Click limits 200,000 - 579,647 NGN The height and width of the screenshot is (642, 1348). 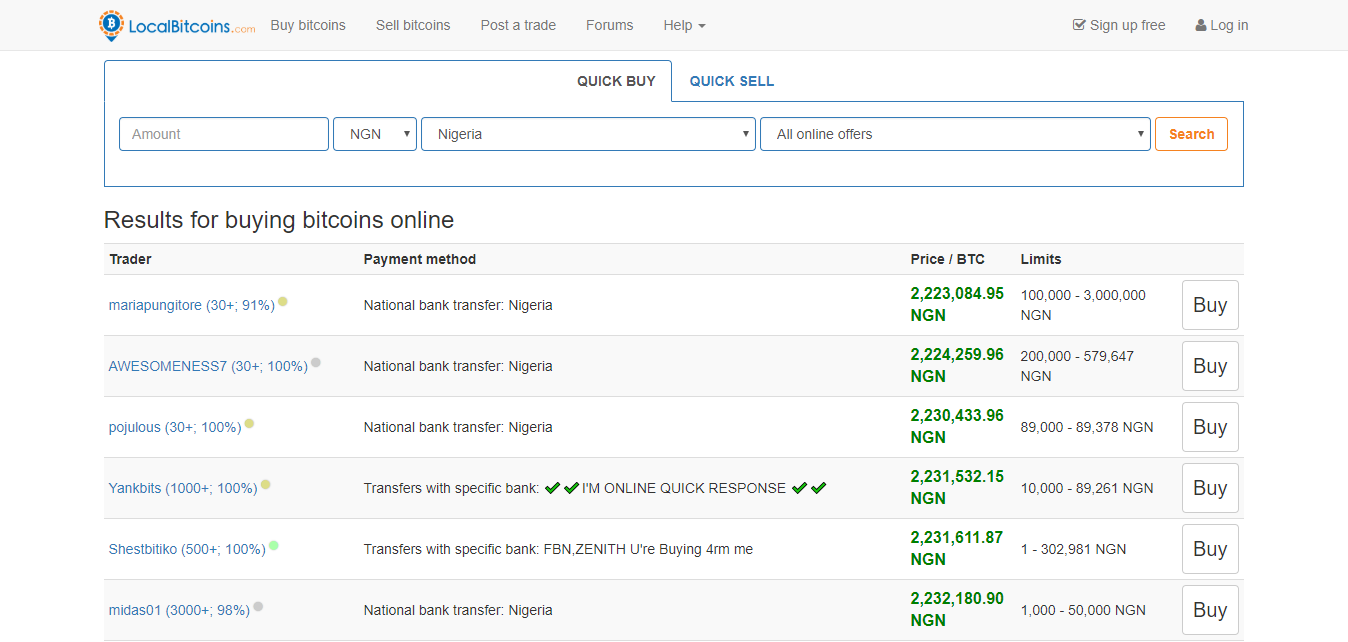point(1077,366)
